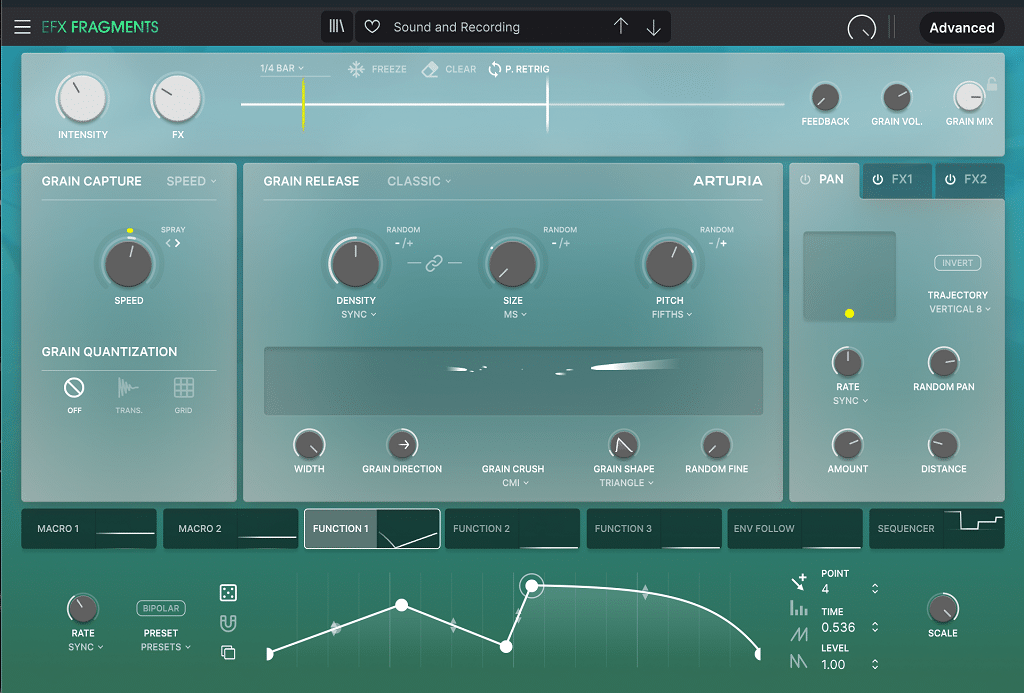This screenshot has height=693, width=1024.
Task: Click the function randomize dice icon
Action: point(229,592)
